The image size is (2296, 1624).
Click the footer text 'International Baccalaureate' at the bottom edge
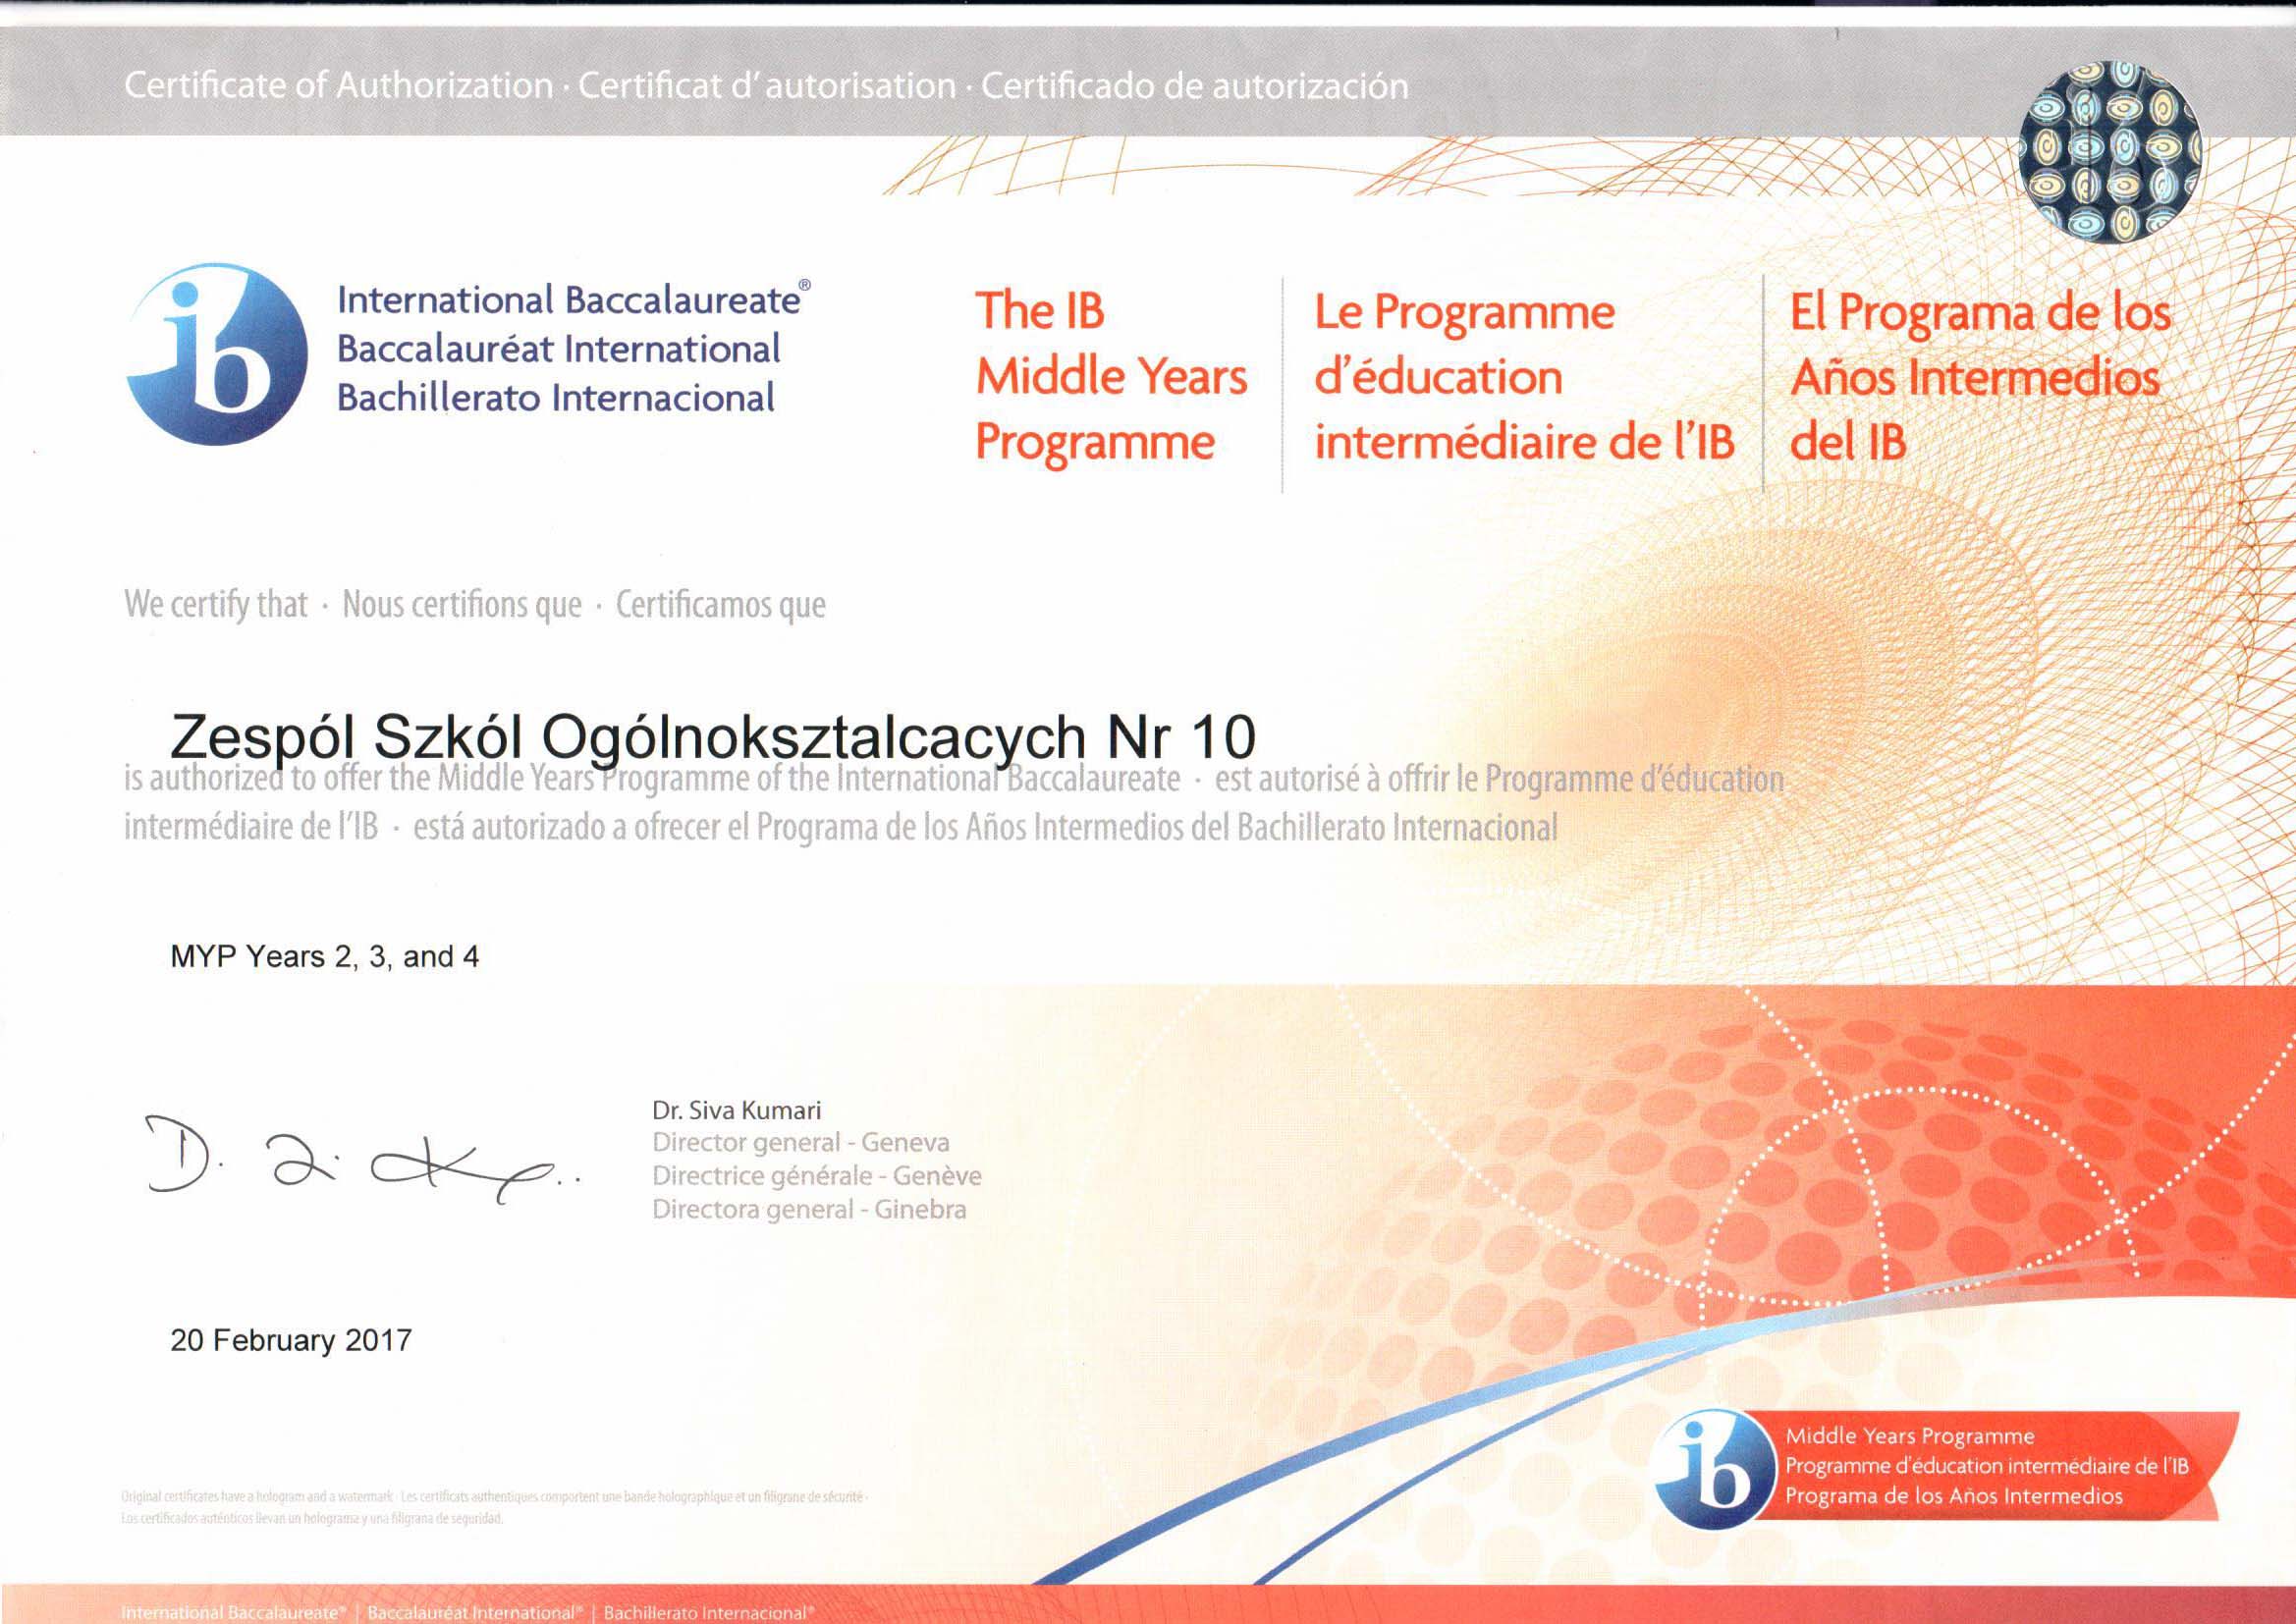233,1612
